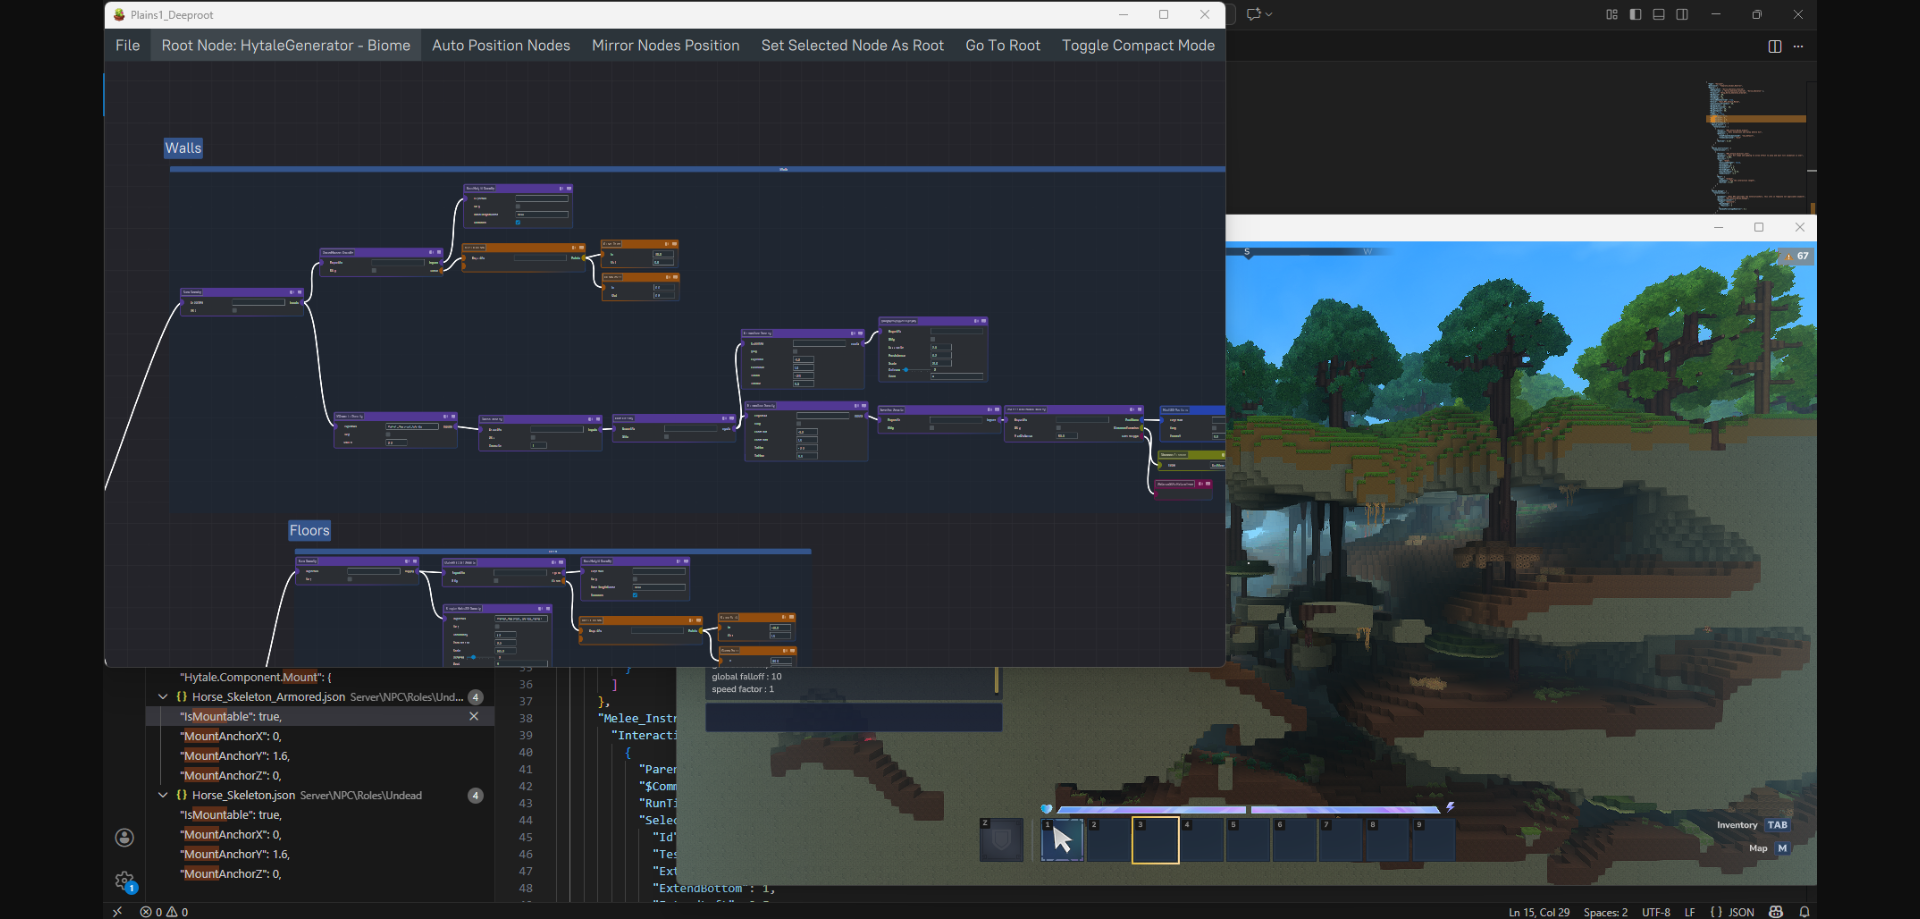The width and height of the screenshot is (1920, 919).
Task: Click the lightning stamina icon
Action: [1450, 807]
